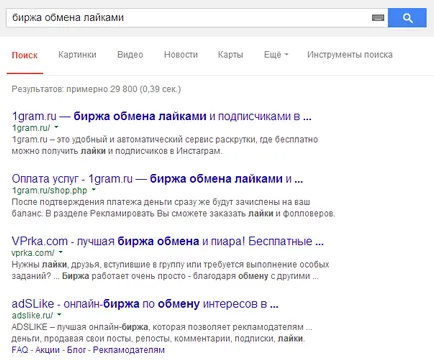Viewport: 434px width, 361px height.
Task: Switch to the Картинки tab
Action: point(77,55)
